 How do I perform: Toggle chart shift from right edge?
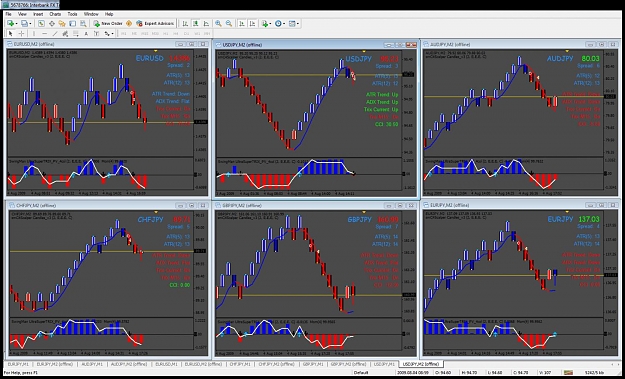(252, 24)
